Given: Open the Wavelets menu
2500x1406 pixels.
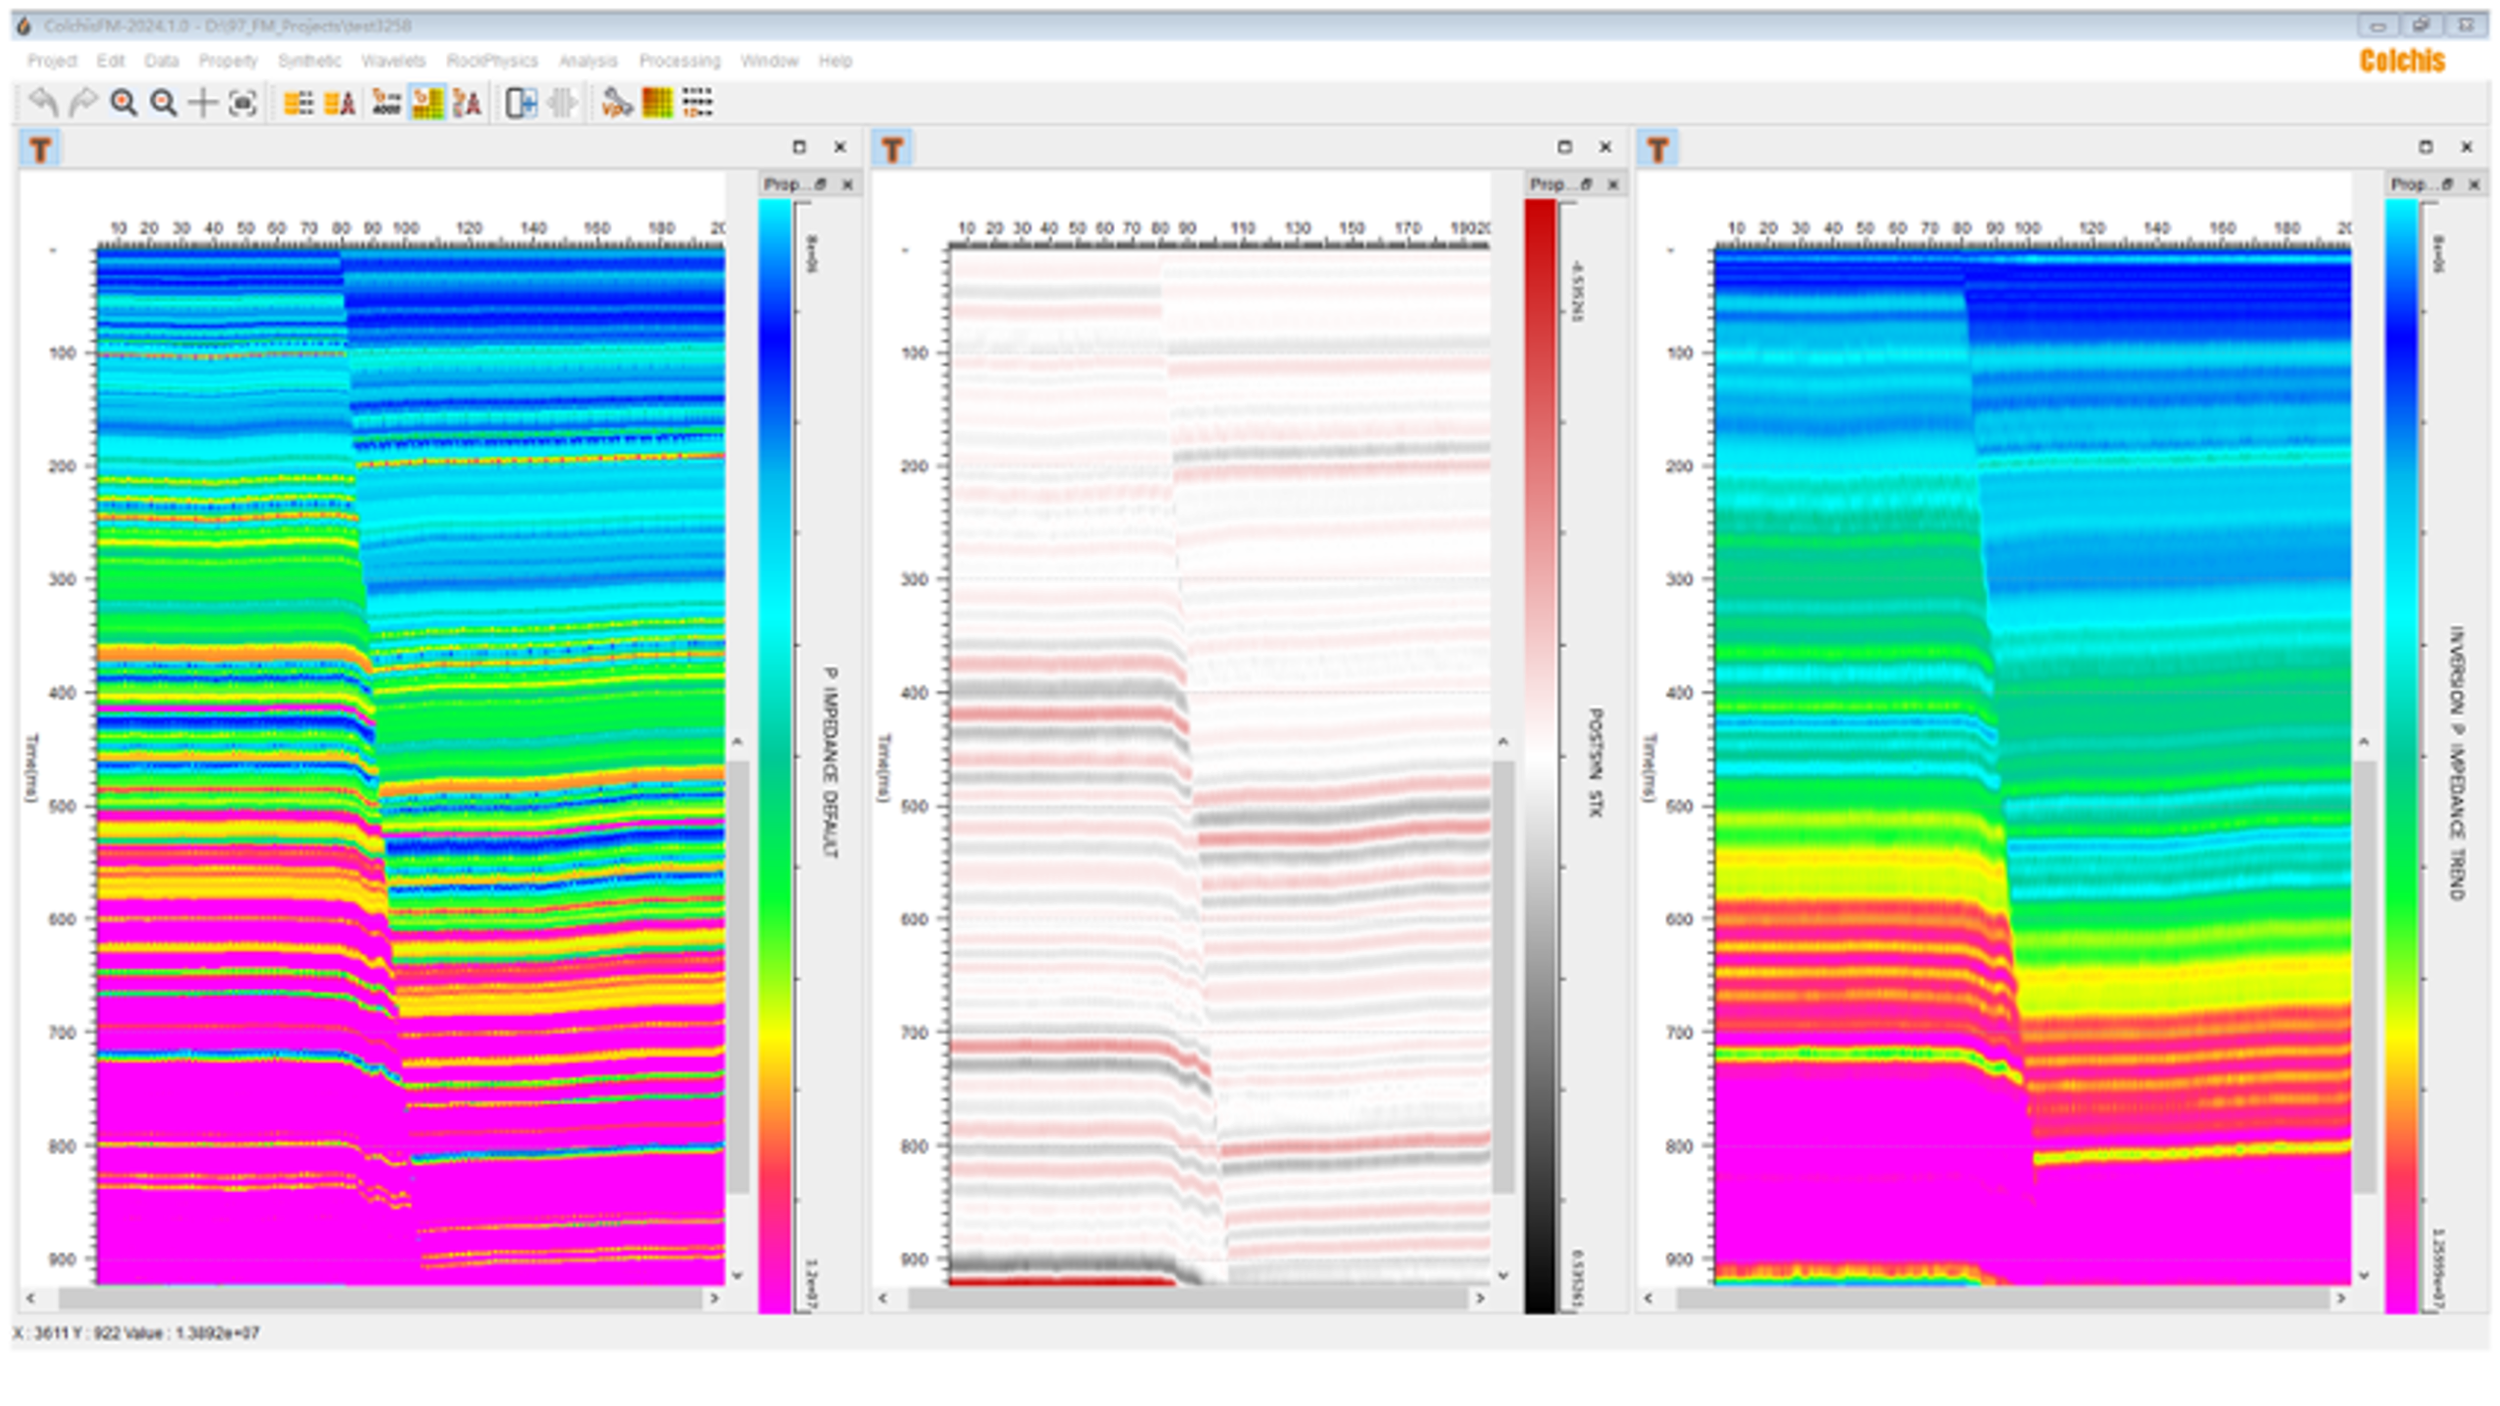Looking at the screenshot, I should 393,61.
